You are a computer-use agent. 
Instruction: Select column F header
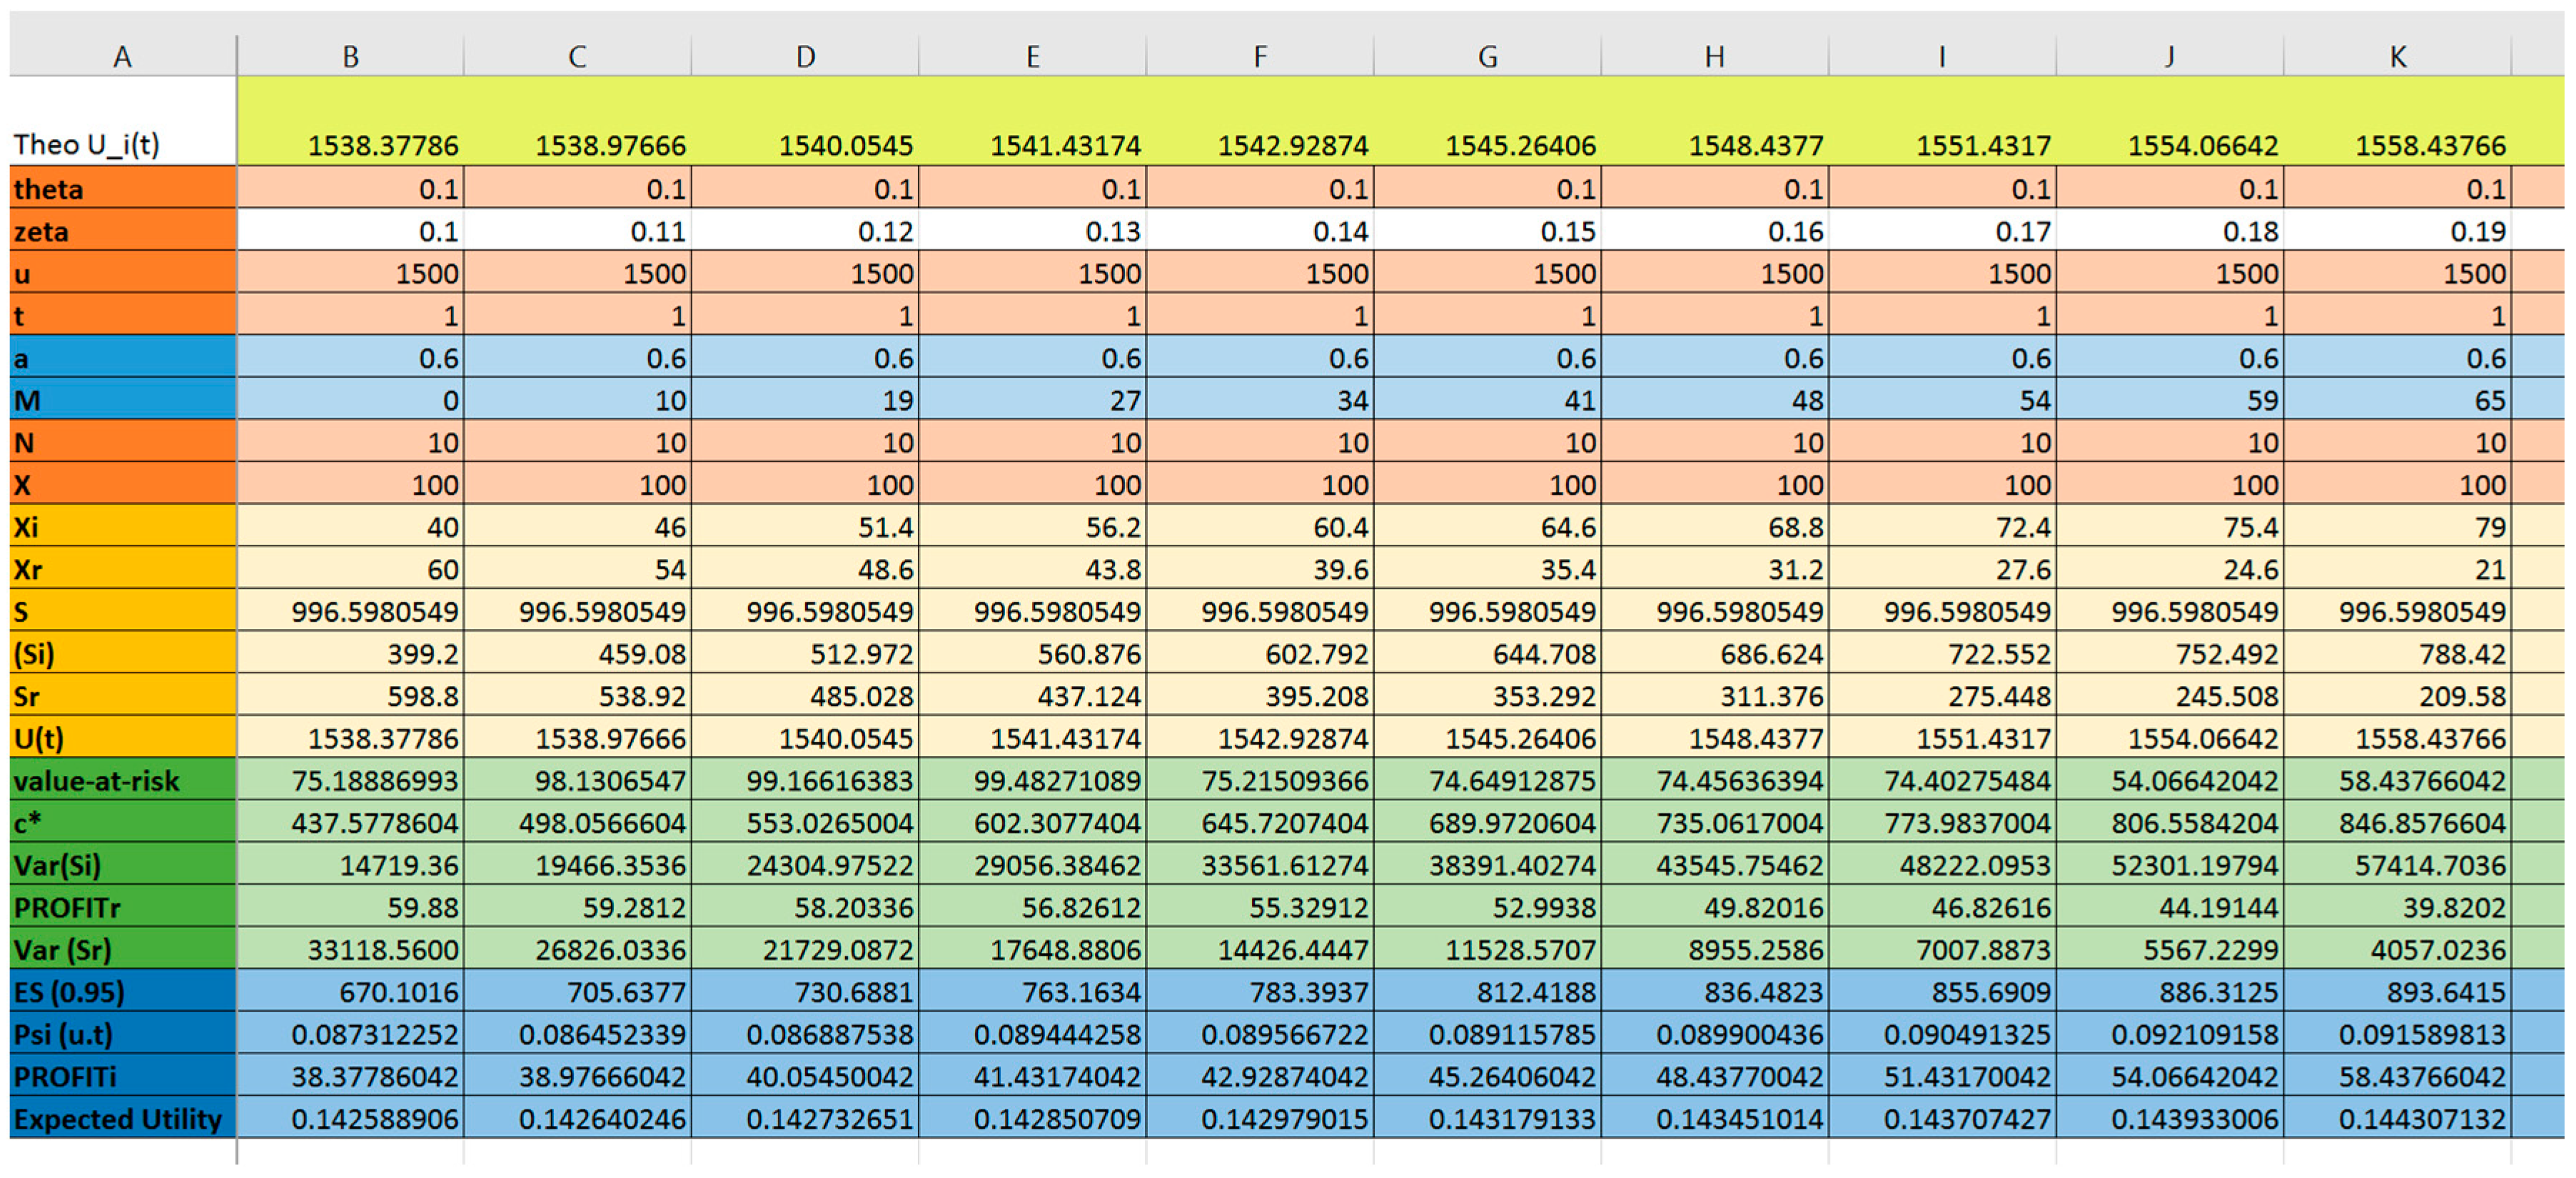tap(1260, 56)
